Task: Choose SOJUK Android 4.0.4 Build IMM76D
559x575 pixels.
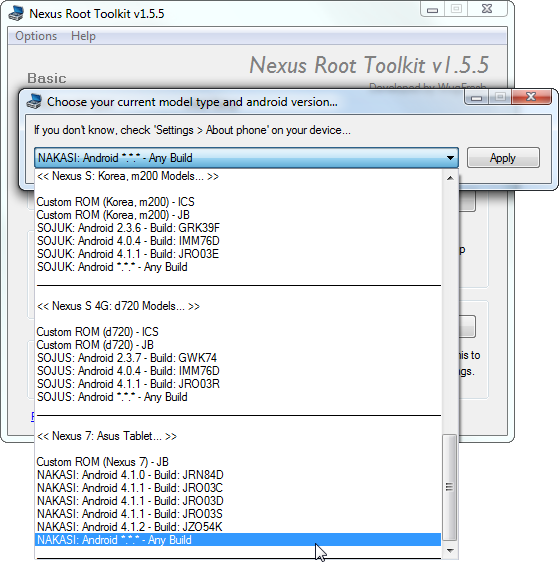Action: 238,241
